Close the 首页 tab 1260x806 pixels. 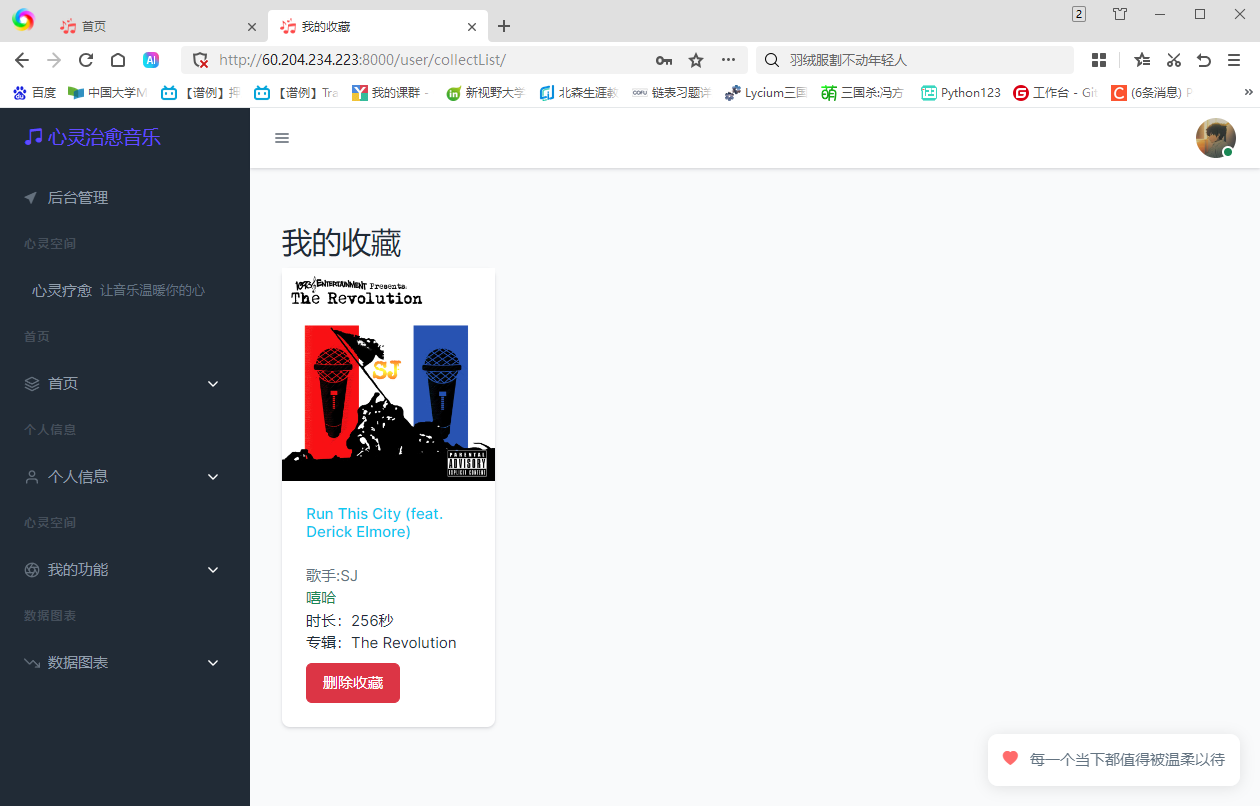(x=252, y=27)
